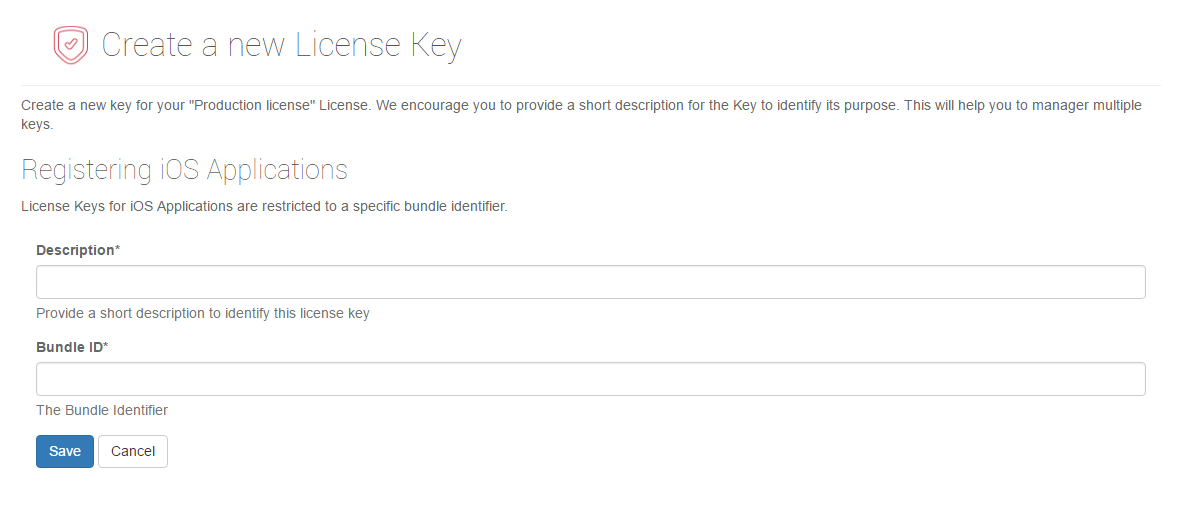
Task: Click the bold Description field label
Action: click(75, 250)
